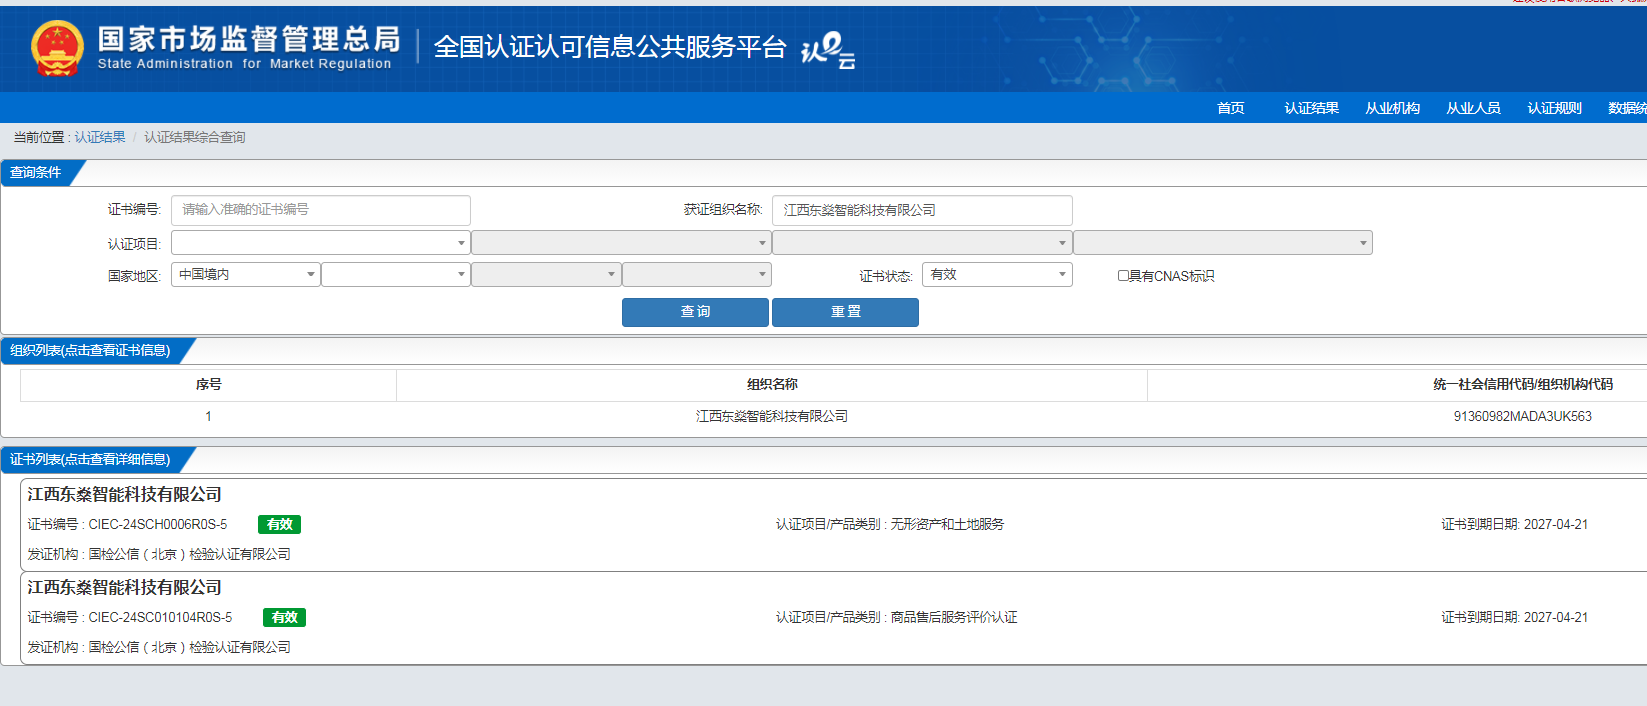Image resolution: width=1647 pixels, height=706 pixels.
Task: Click second certificate's company name heading
Action: [124, 587]
